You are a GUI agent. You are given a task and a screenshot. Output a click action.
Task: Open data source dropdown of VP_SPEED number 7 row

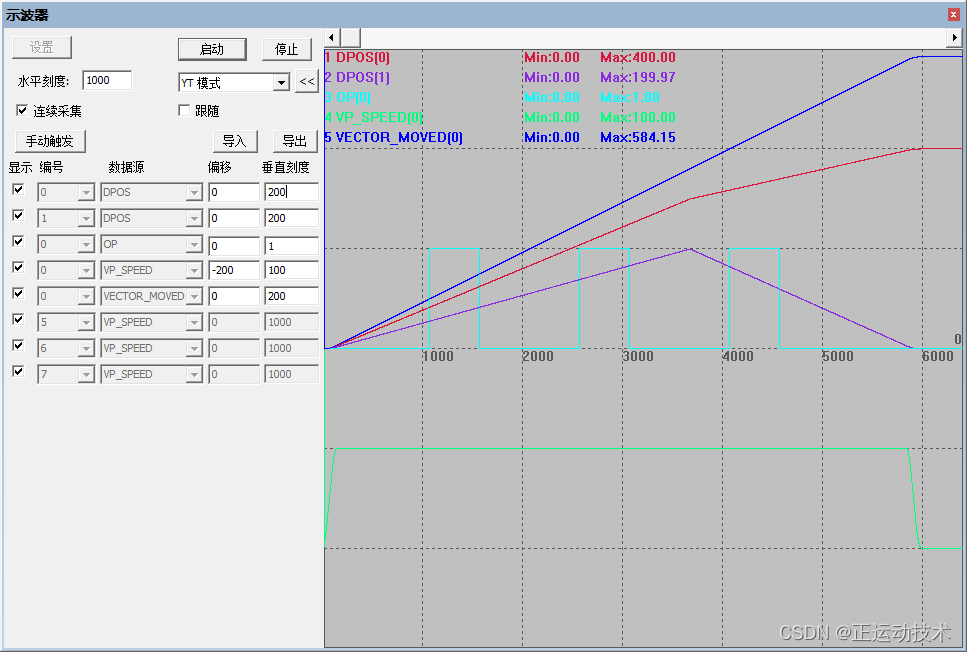(x=194, y=374)
